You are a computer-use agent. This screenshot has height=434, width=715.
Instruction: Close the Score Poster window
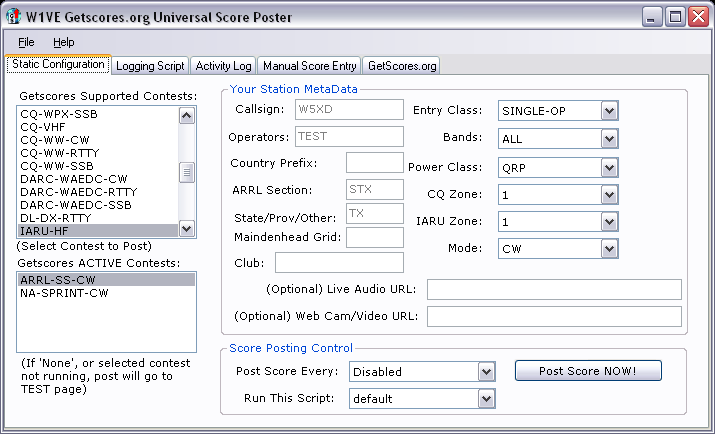699,17
